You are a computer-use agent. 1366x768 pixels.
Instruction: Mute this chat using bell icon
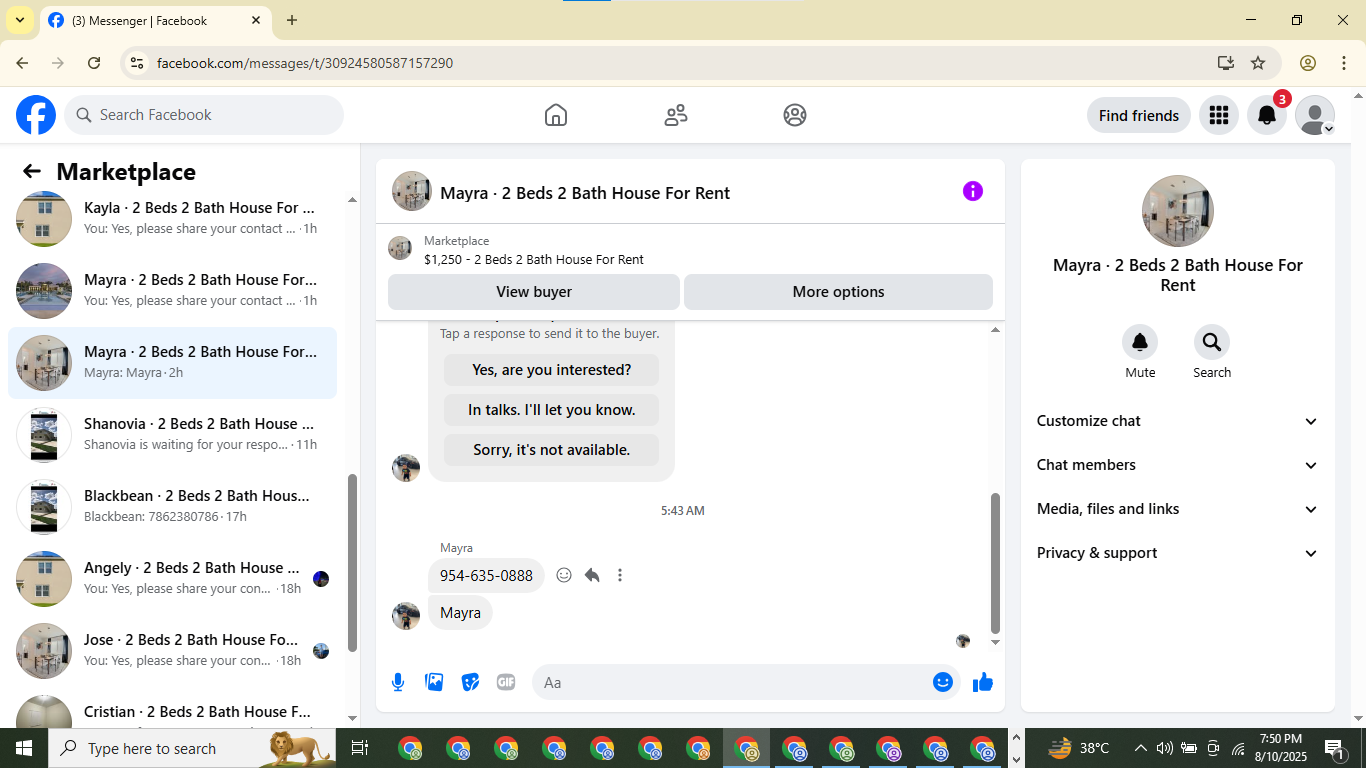[1140, 343]
